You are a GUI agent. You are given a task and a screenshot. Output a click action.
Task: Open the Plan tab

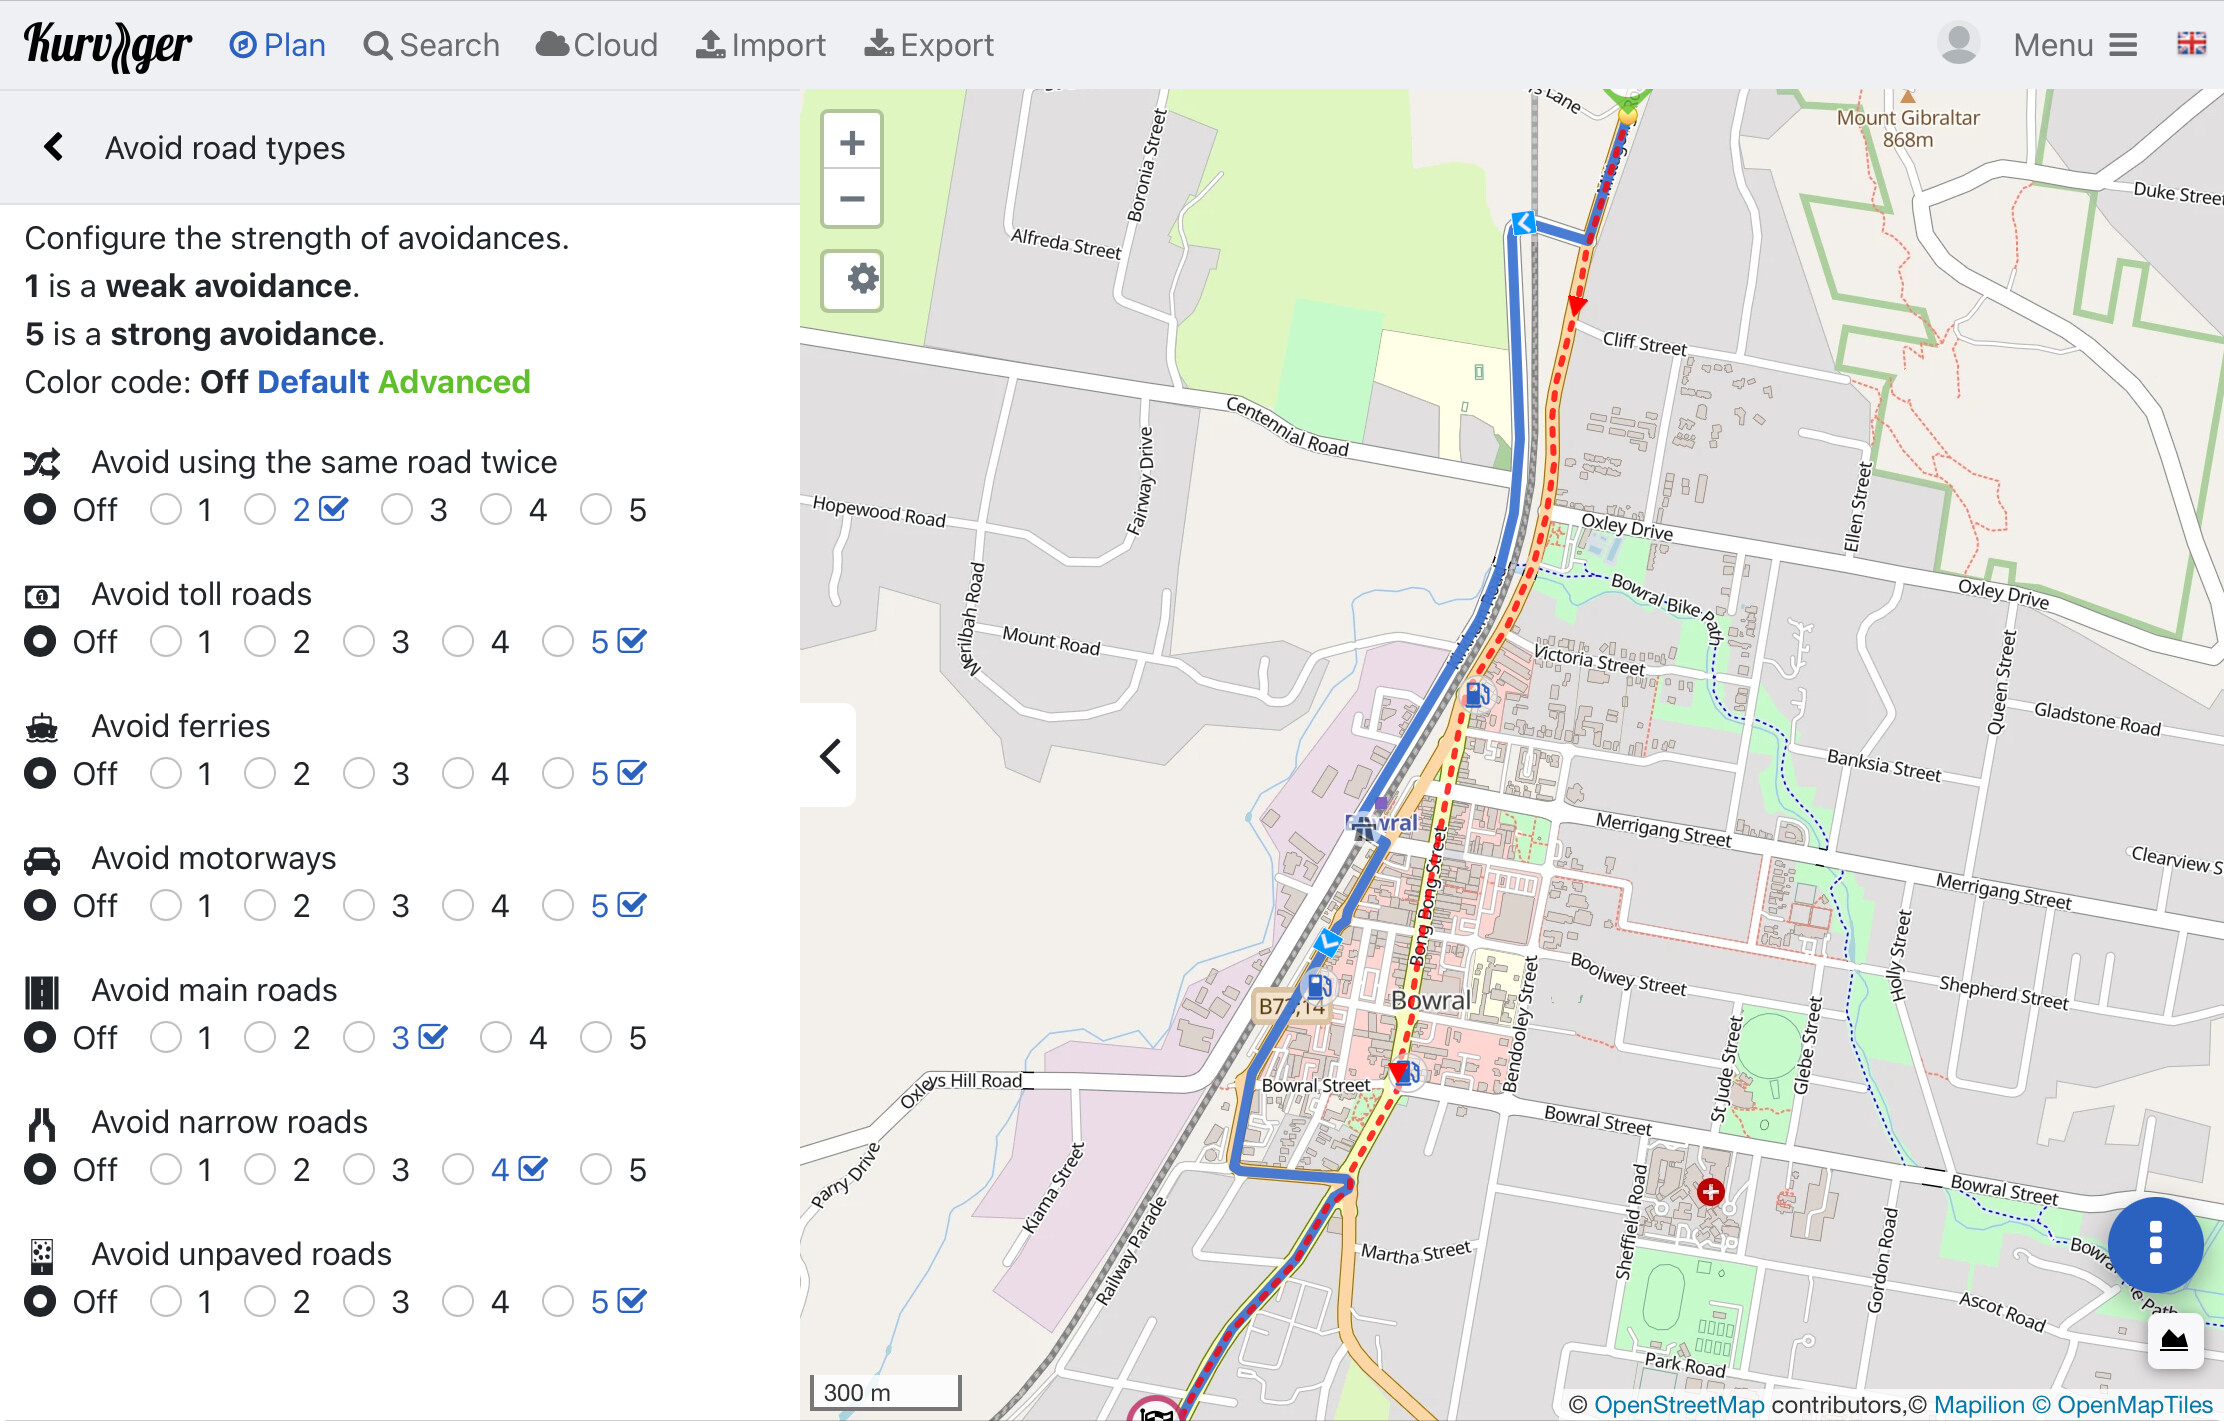tap(277, 45)
